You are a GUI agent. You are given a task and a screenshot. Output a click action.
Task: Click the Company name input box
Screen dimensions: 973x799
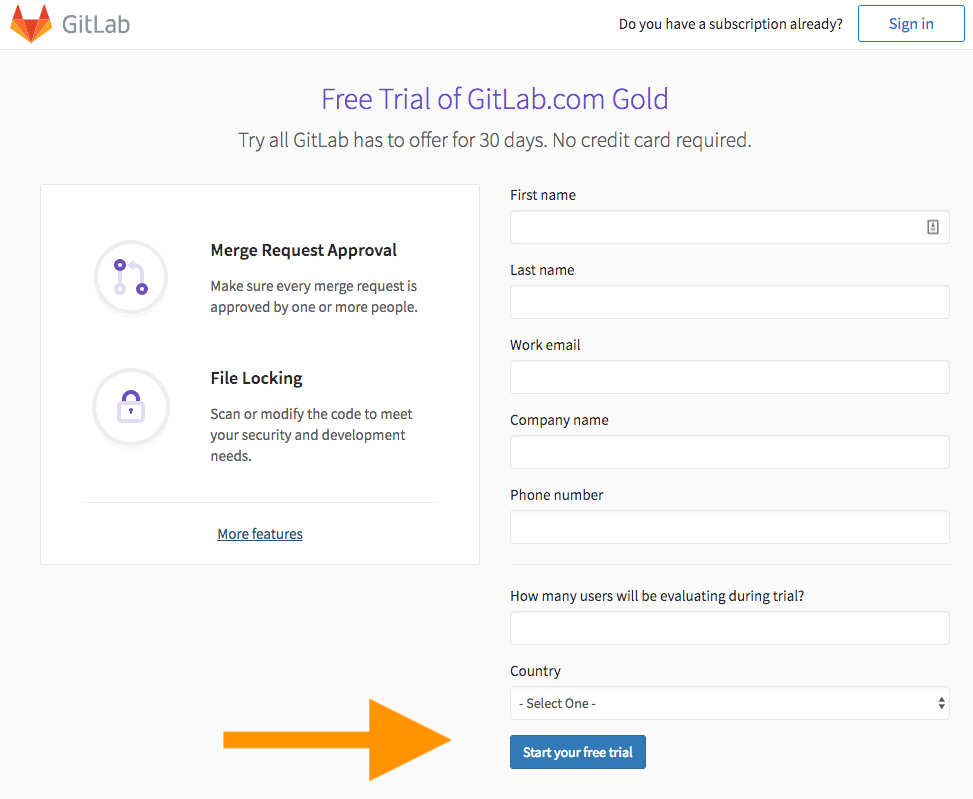point(729,452)
